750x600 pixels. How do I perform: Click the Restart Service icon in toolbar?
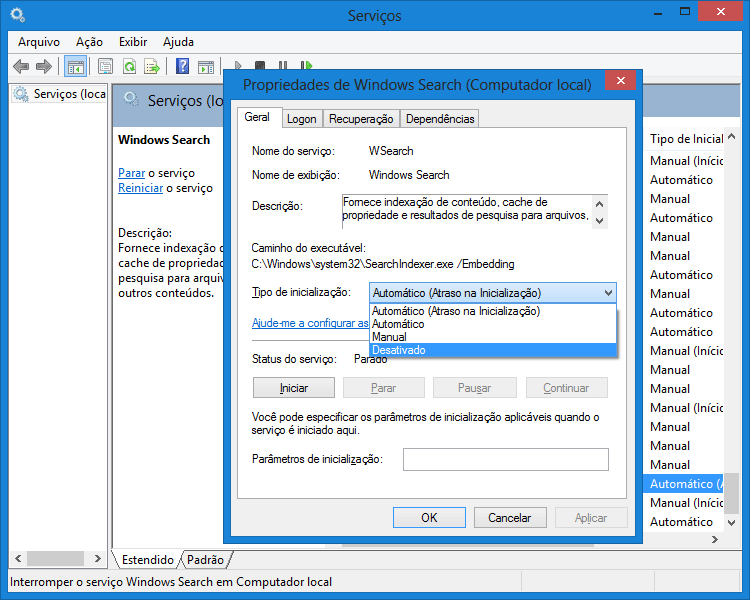coord(306,66)
